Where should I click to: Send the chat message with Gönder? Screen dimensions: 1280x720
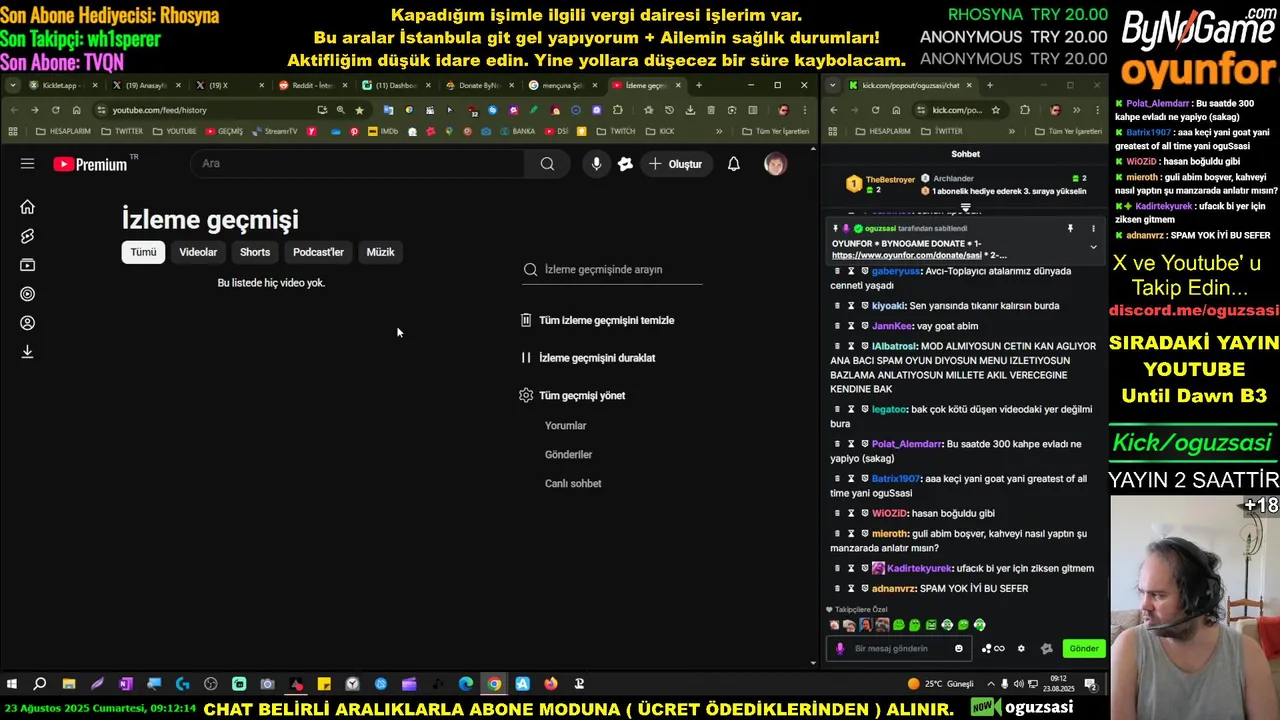pyautogui.click(x=1084, y=649)
